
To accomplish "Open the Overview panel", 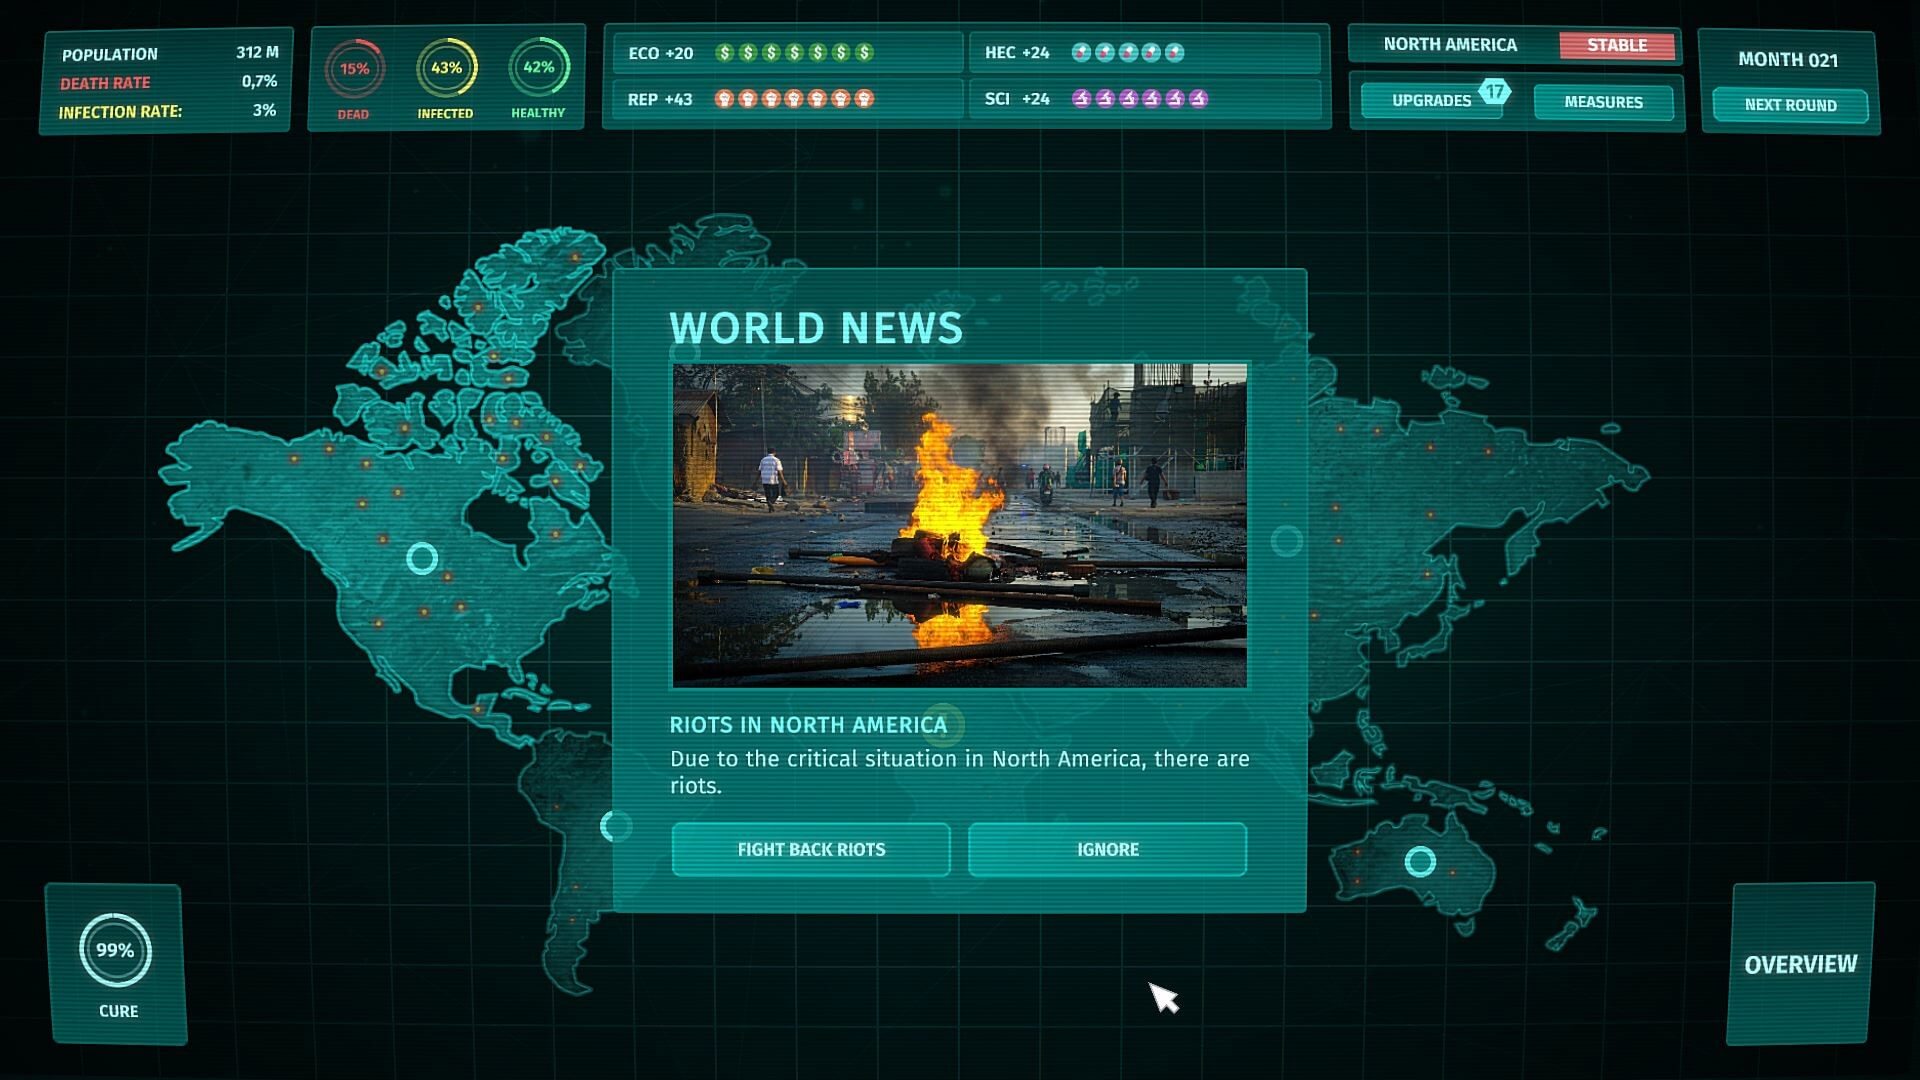I will tap(1800, 964).
